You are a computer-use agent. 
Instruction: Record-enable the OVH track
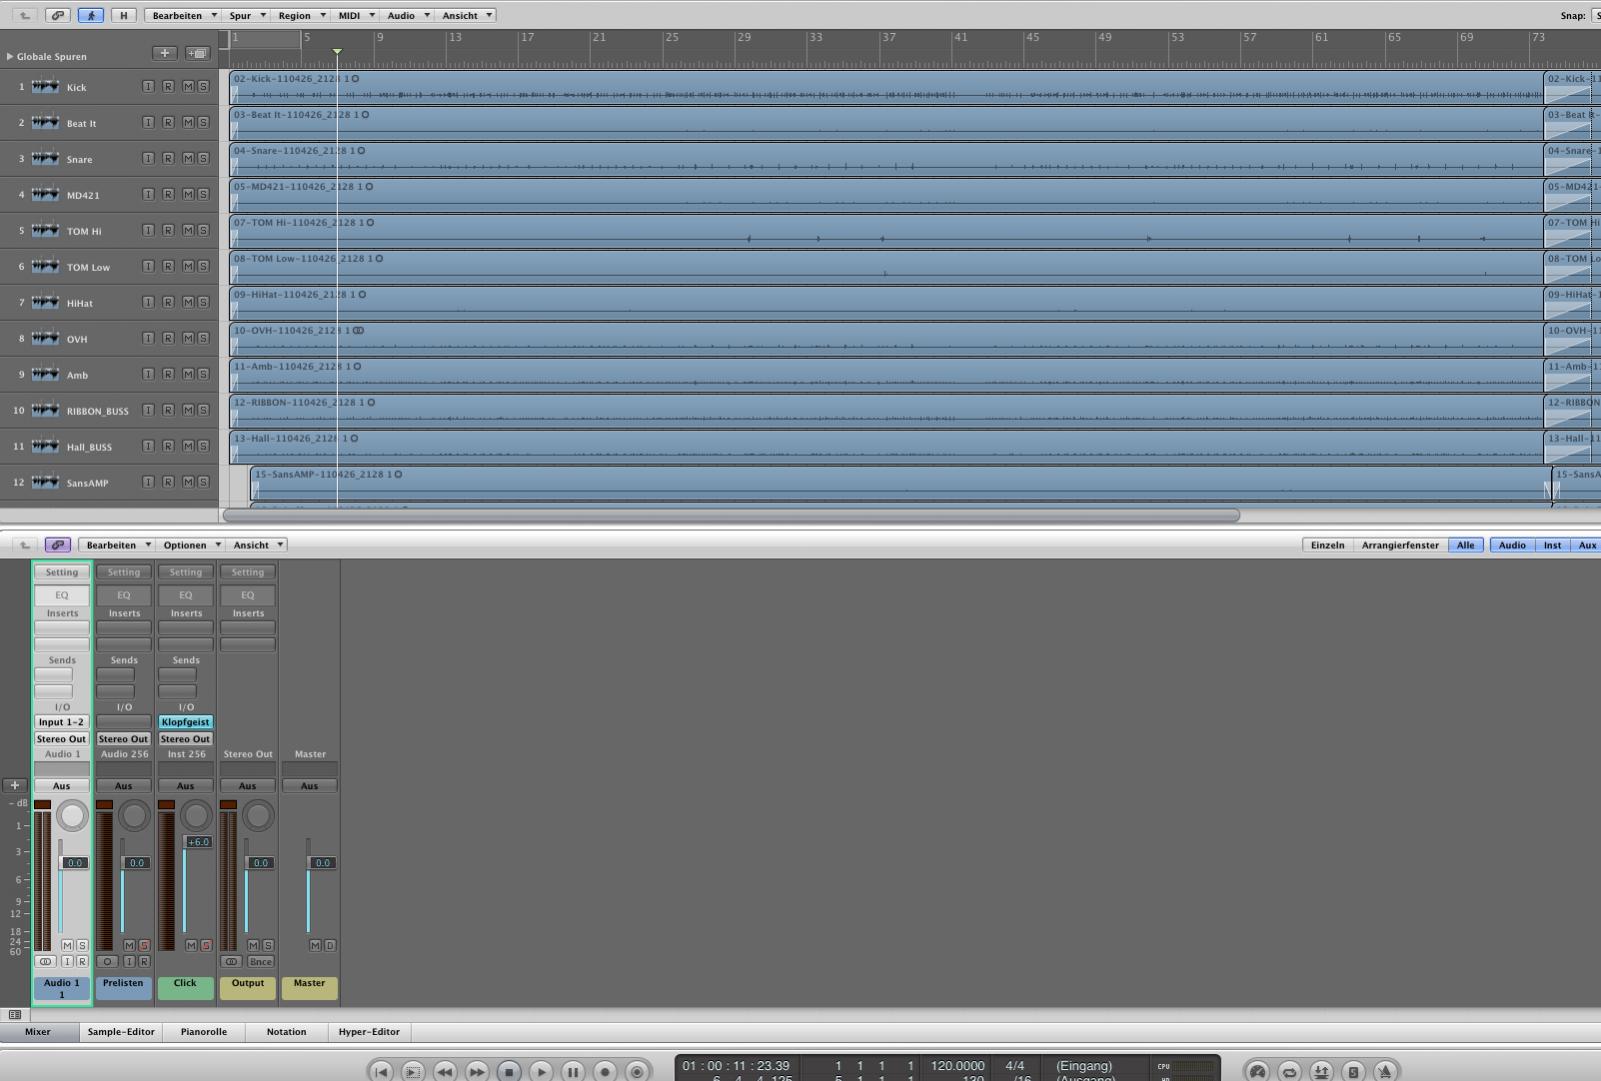click(x=168, y=338)
